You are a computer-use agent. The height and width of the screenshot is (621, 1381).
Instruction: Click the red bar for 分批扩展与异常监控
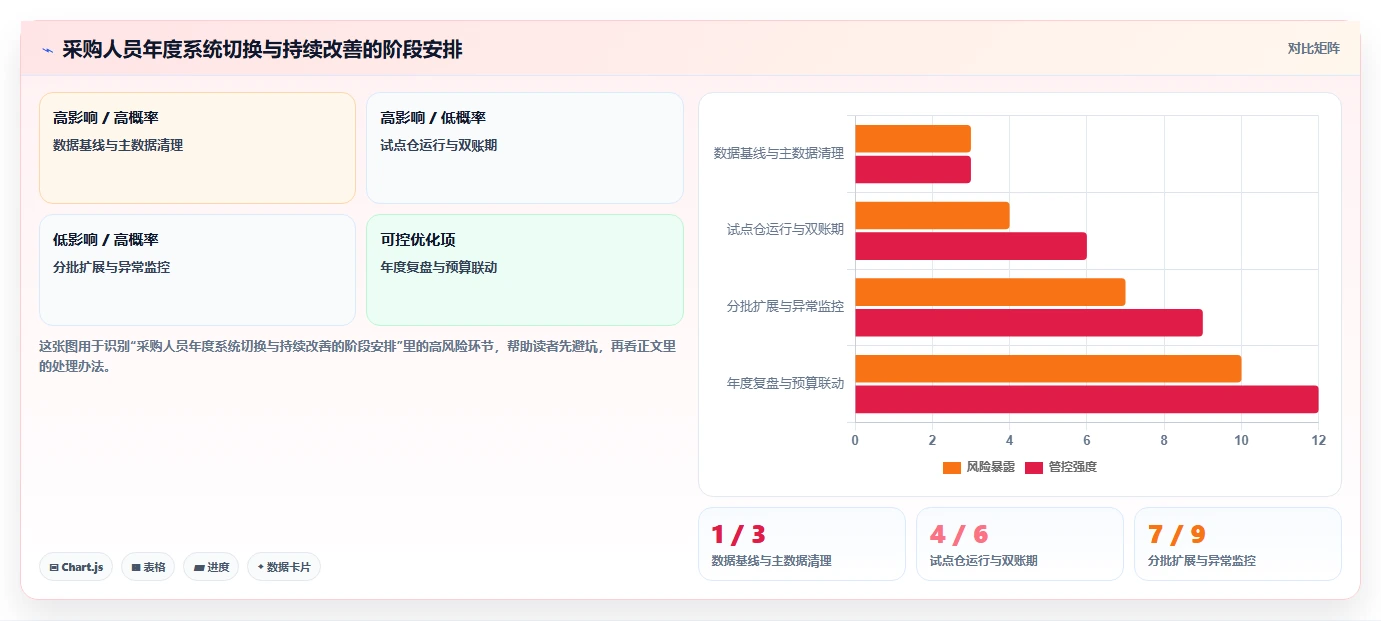point(1029,323)
